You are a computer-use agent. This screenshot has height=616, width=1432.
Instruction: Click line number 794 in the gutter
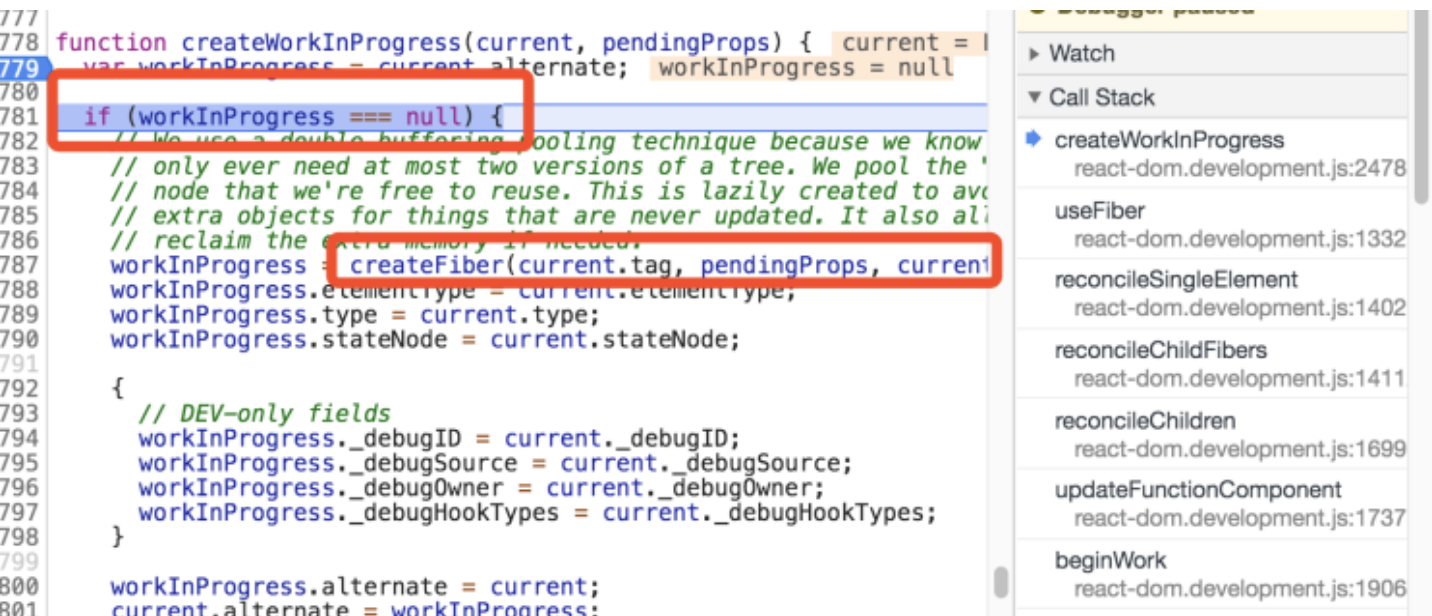pos(20,438)
